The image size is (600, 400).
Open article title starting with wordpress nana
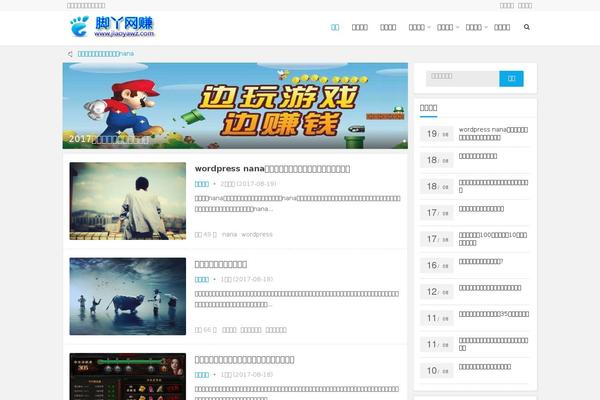click(x=272, y=169)
